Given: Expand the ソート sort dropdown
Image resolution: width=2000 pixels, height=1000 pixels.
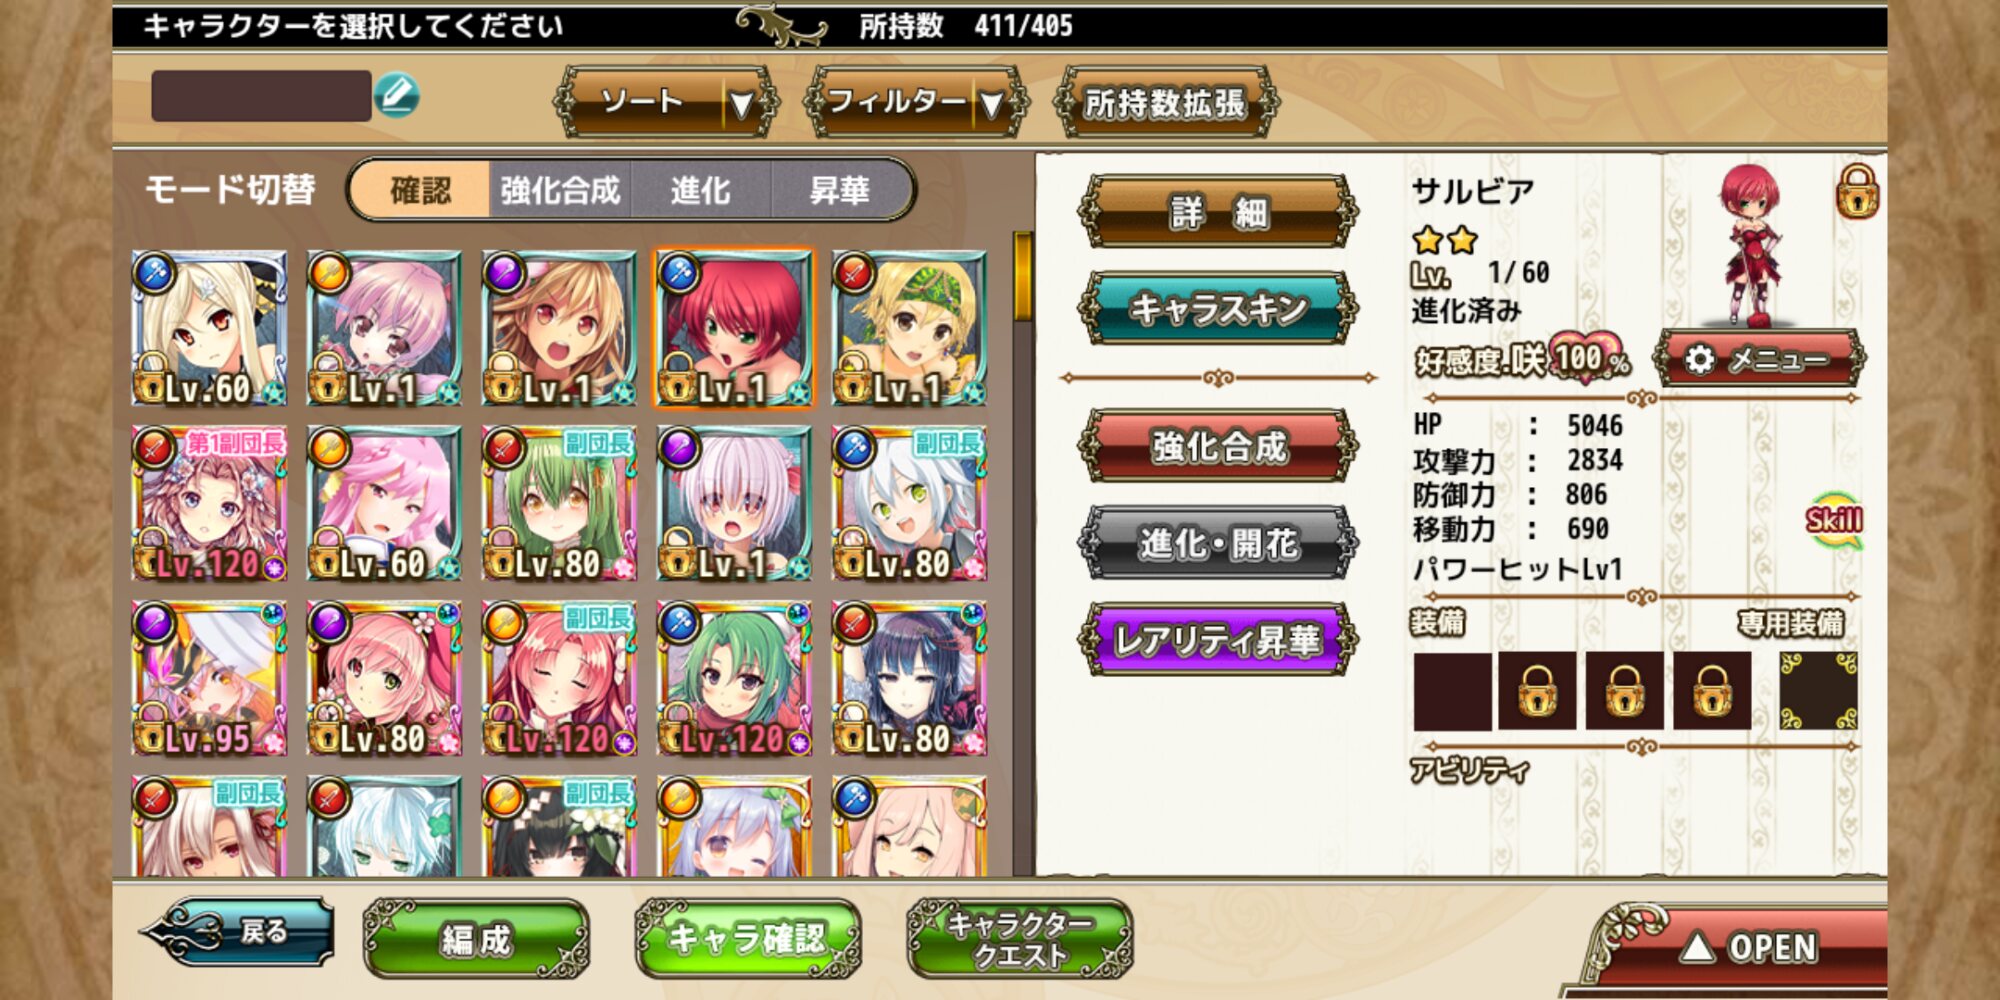Looking at the screenshot, I should (x=667, y=102).
